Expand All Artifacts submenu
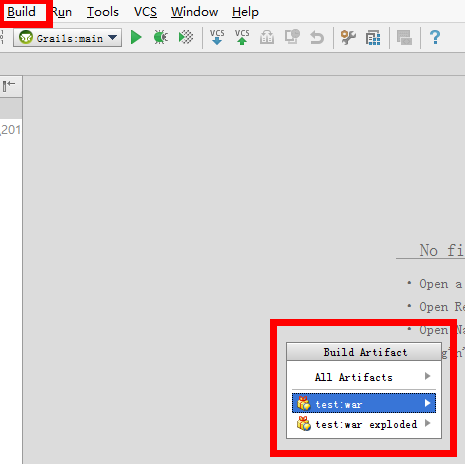Image resolution: width=465 pixels, height=464 pixels. (x=364, y=377)
